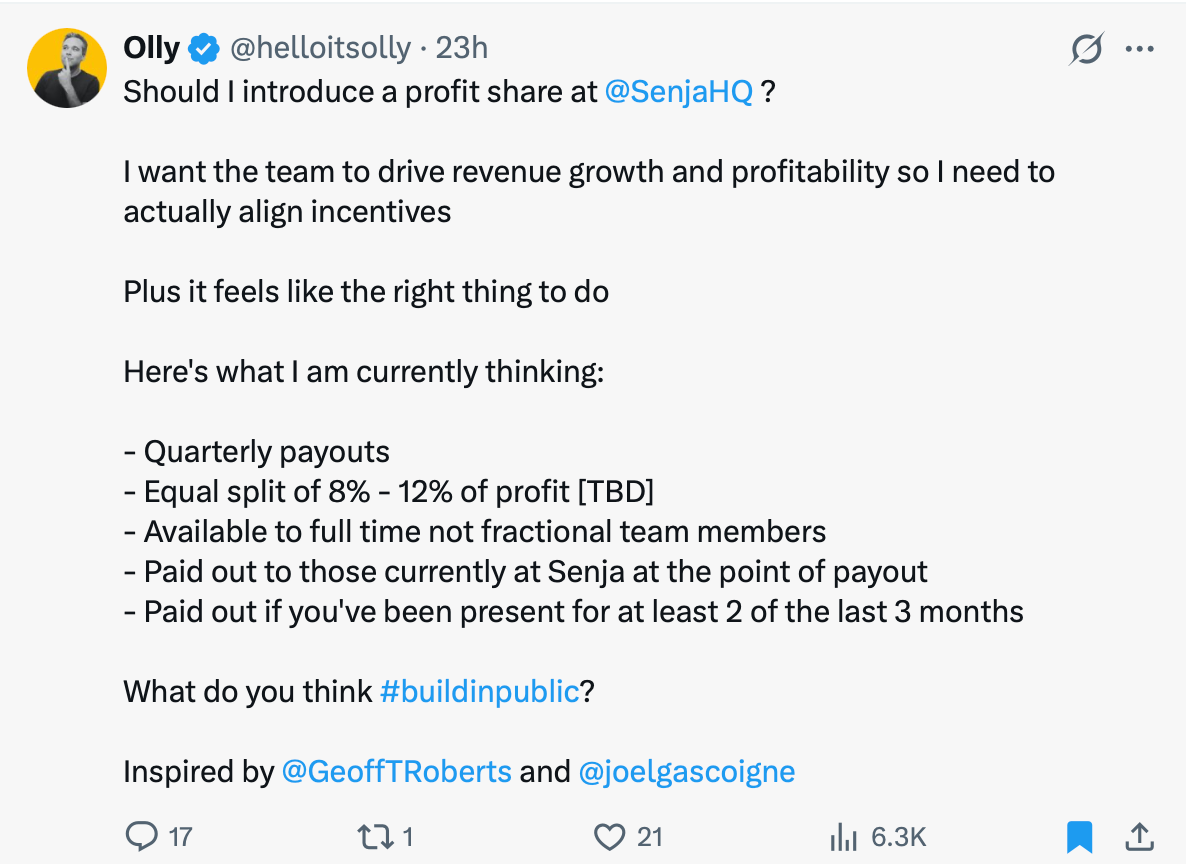Click the Grok icon beside the more menu
The height and width of the screenshot is (864, 1186).
pos(1087,49)
